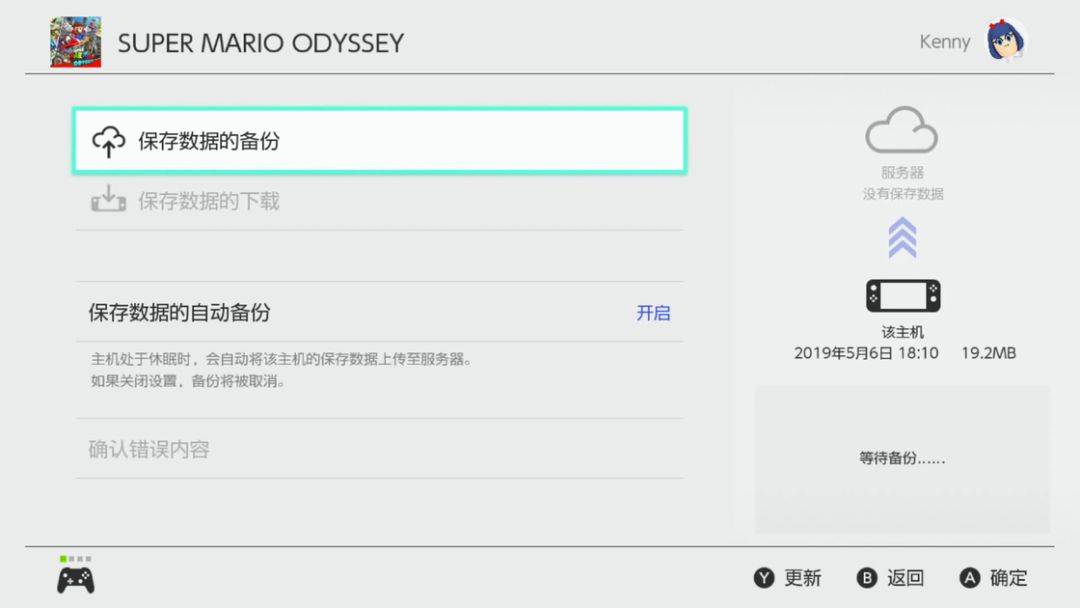Click the controller icon at bottom left
1080x608 pixels.
(x=76, y=579)
